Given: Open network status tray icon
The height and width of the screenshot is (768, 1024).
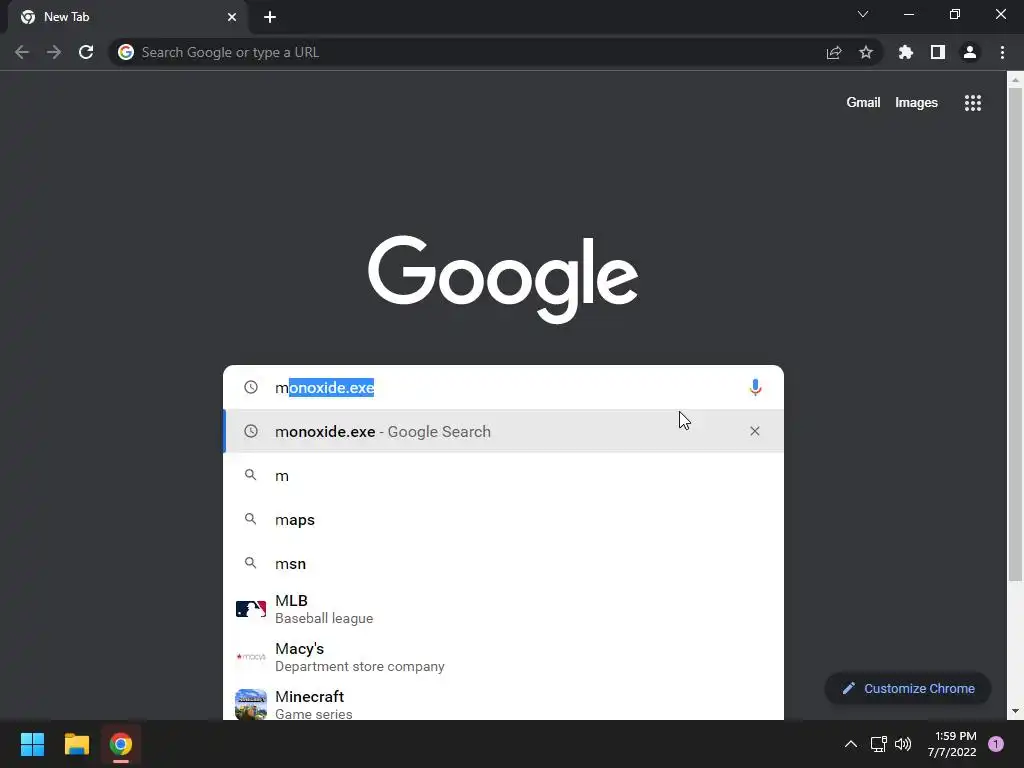Looking at the screenshot, I should 878,744.
